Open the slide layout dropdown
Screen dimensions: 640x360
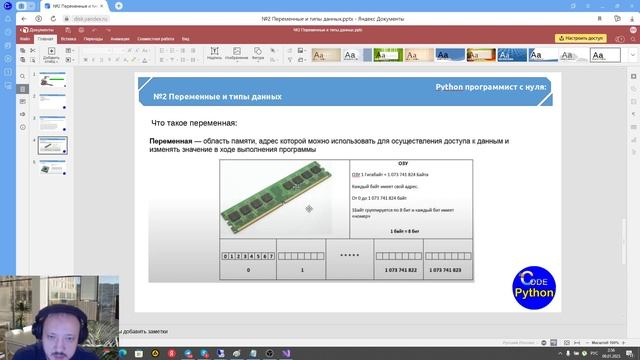click(x=69, y=51)
